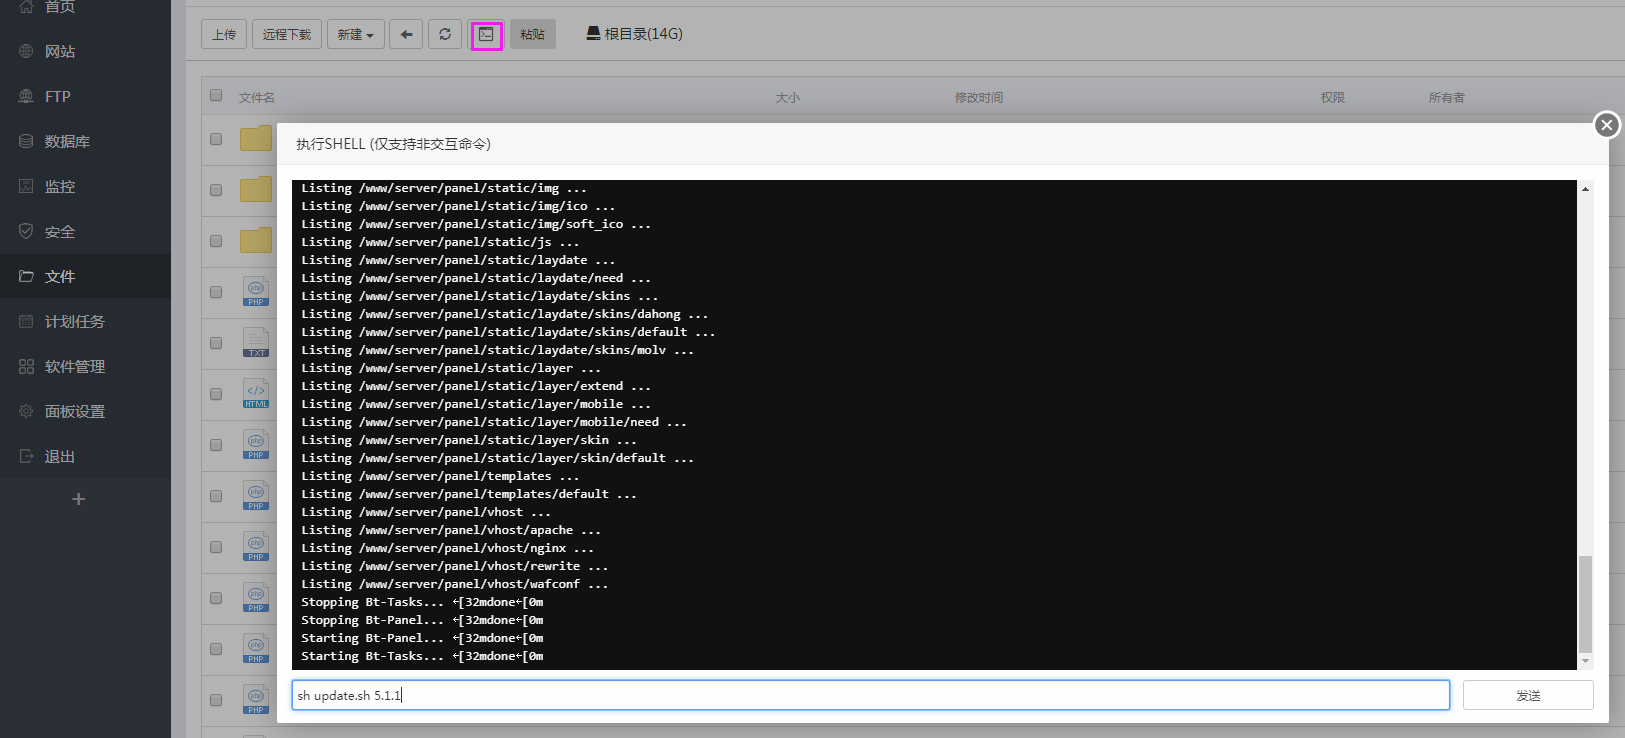
Task: Click the 修改时间 (Modified time) column header
Action: tap(979, 98)
